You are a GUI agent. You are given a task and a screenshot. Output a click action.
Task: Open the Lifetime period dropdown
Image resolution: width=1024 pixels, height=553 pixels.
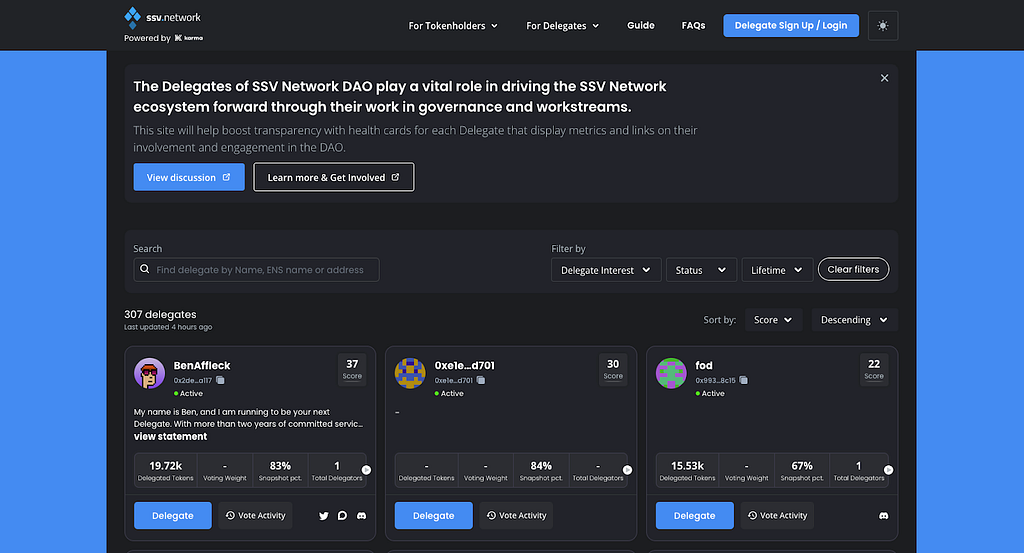(x=777, y=270)
